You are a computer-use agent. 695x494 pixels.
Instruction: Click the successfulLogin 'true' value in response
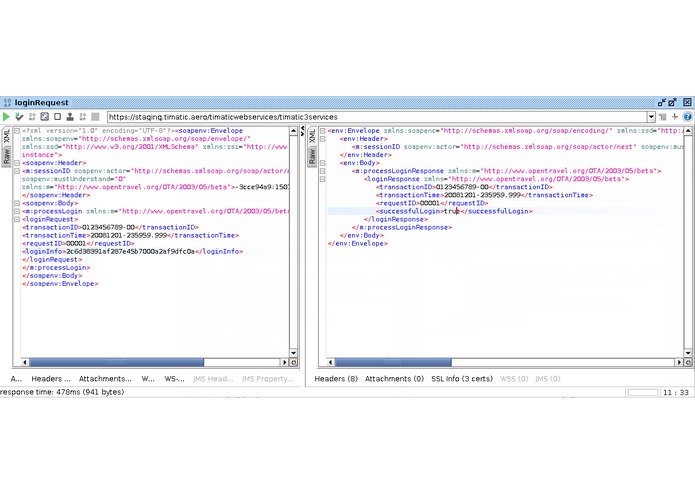452,211
